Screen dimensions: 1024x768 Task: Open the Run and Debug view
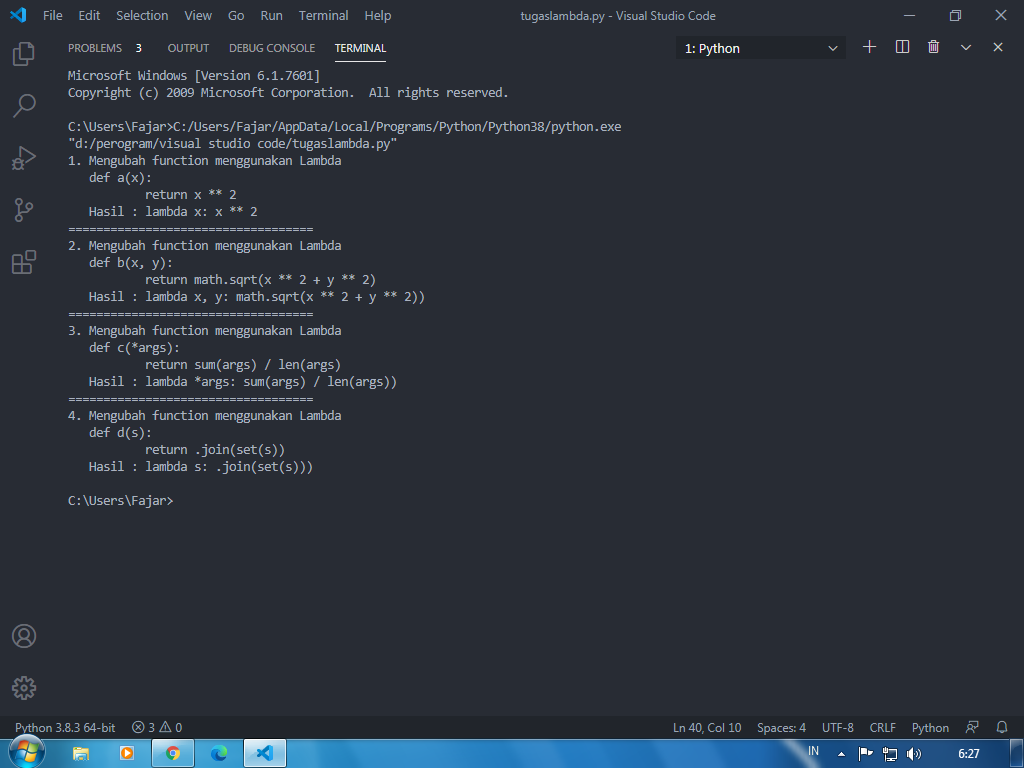(x=24, y=158)
